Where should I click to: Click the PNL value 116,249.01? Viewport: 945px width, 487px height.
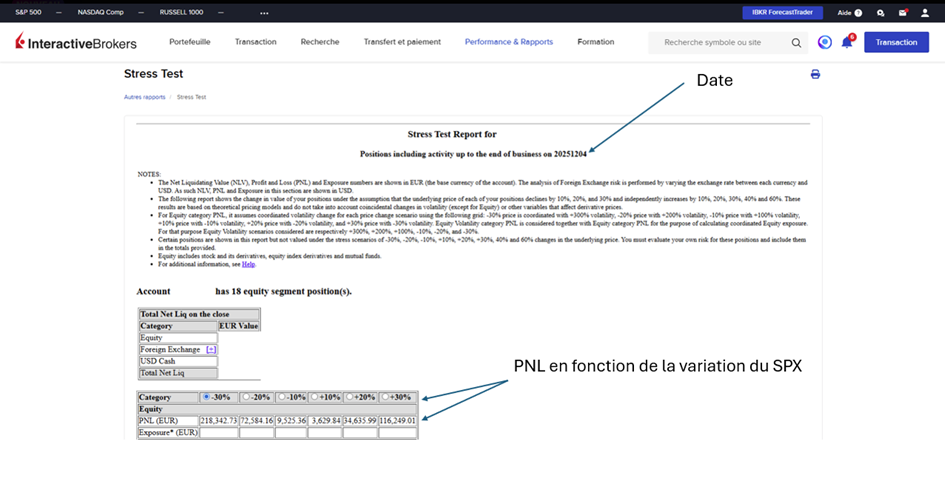397,421
